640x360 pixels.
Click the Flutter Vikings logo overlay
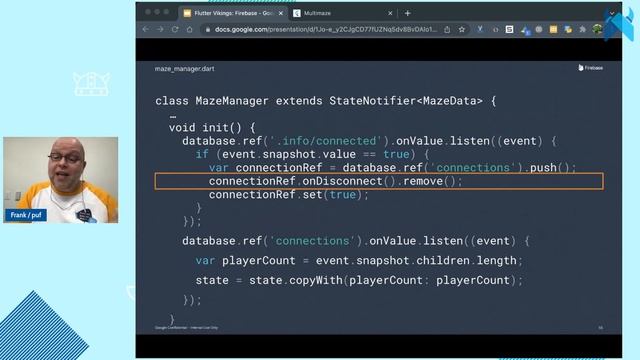(x=619, y=25)
